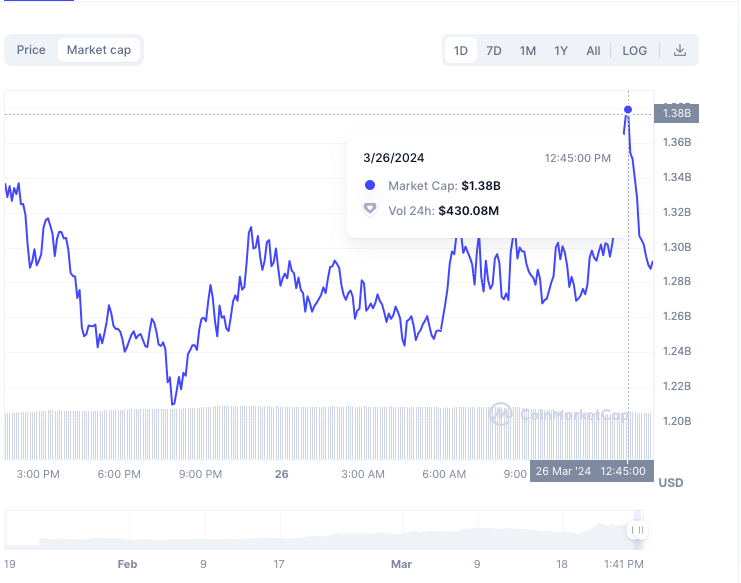Click the 6:00 AM x-axis label
The height and width of the screenshot is (583, 741).
(444, 474)
